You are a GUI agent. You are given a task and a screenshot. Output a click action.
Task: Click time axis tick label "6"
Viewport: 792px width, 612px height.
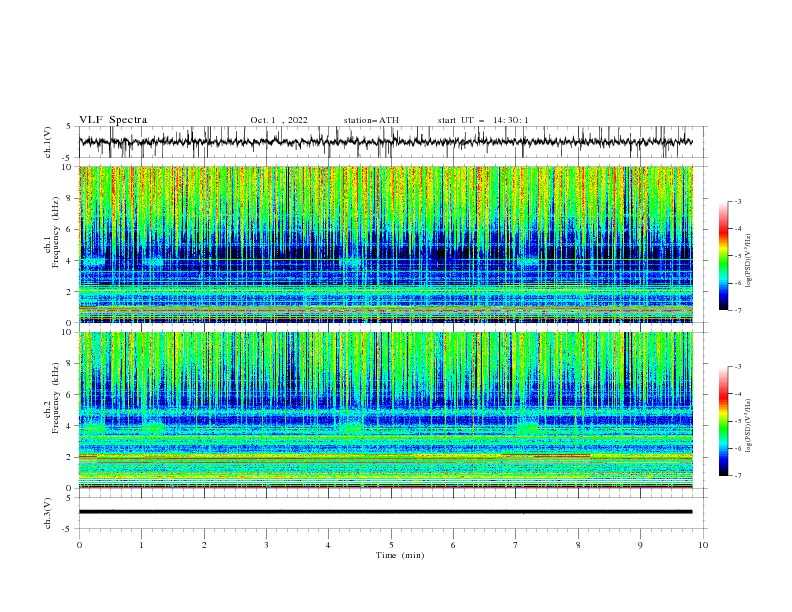point(453,545)
